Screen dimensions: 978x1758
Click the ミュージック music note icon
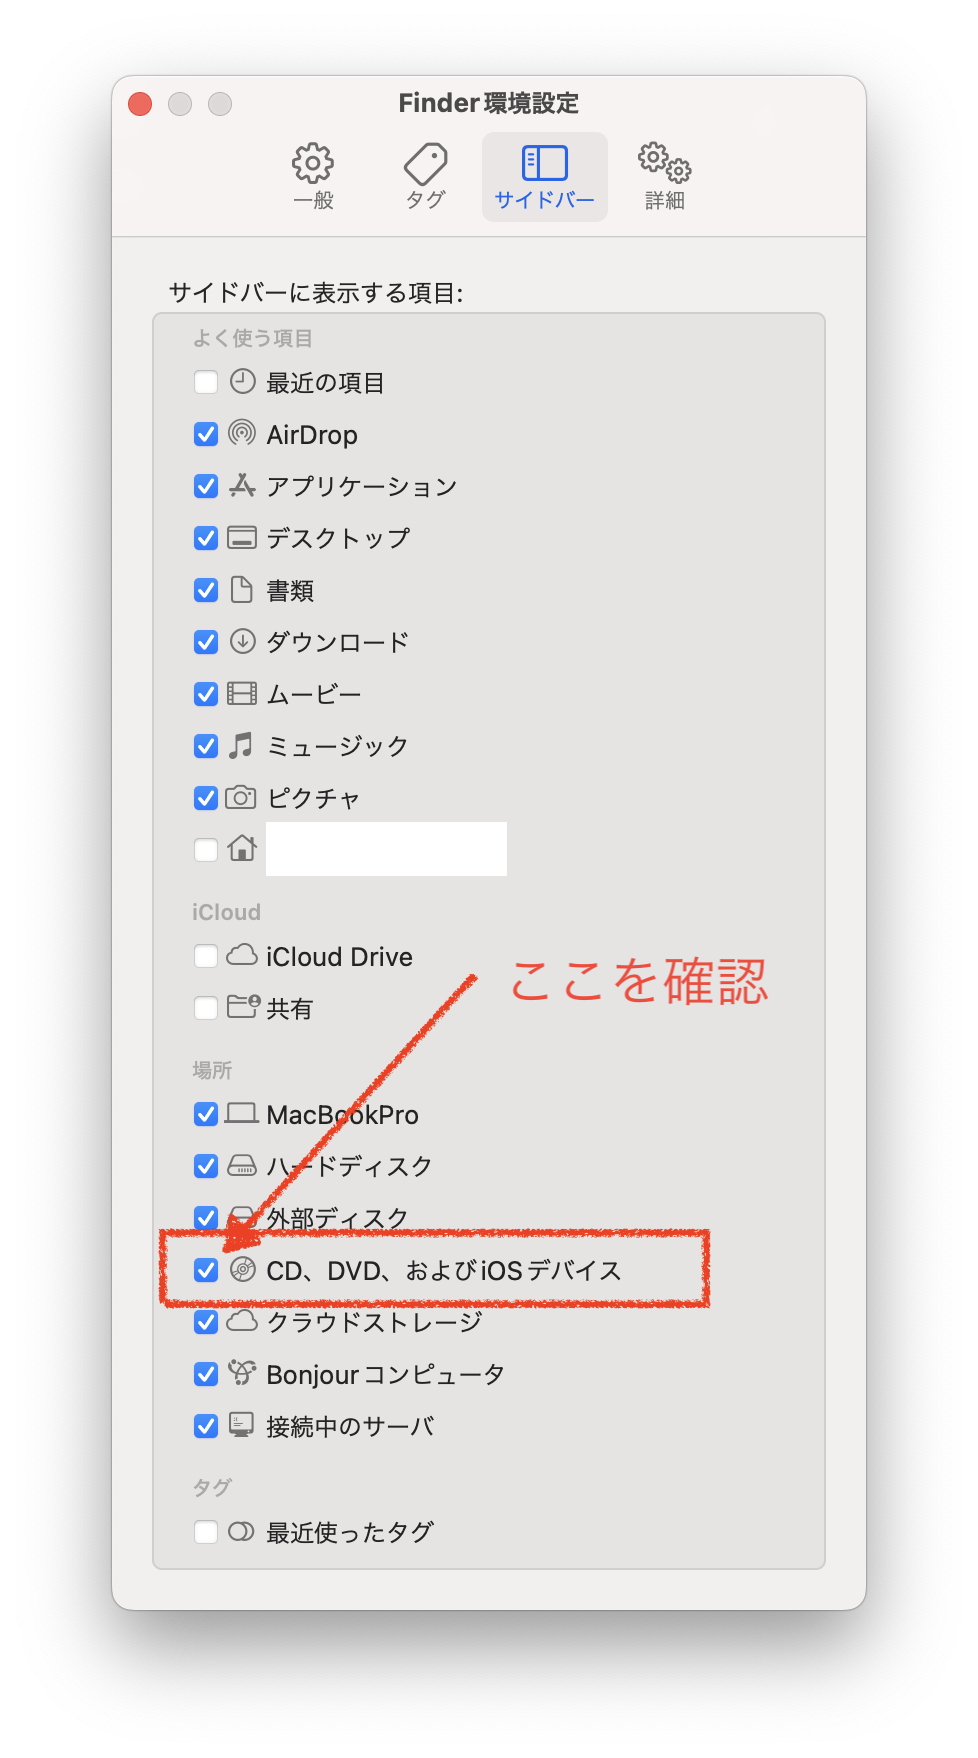241,745
